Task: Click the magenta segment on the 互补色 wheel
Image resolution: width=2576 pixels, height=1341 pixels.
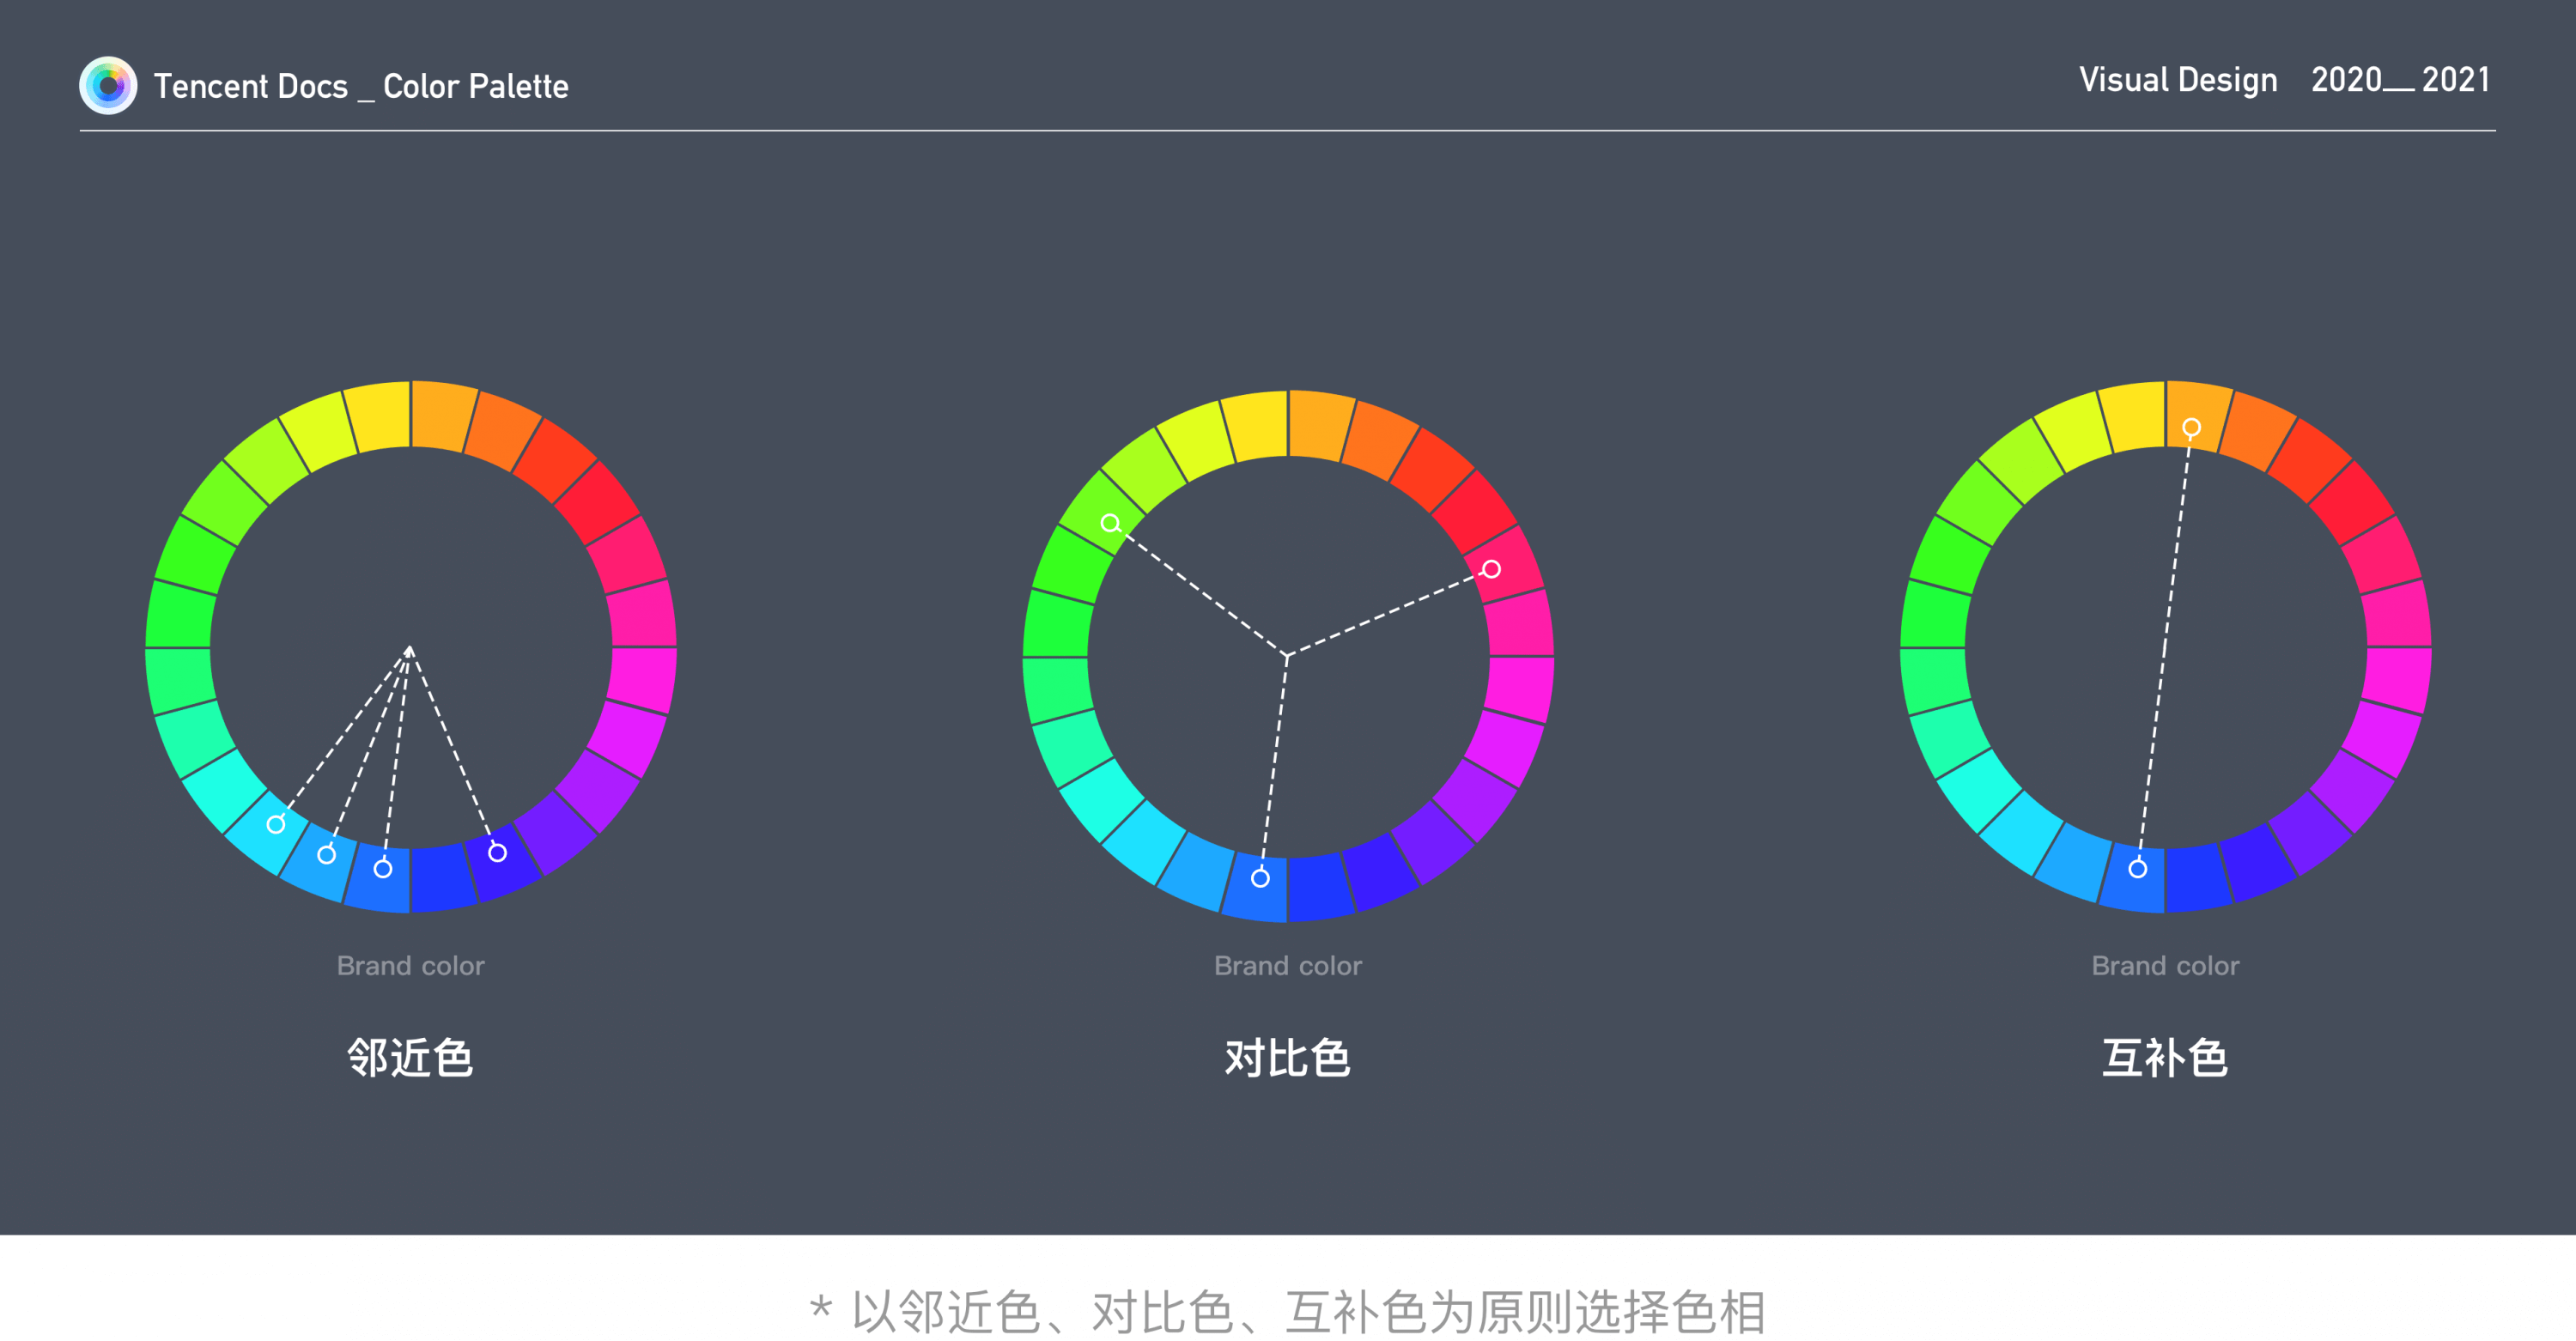Action: 2398,678
